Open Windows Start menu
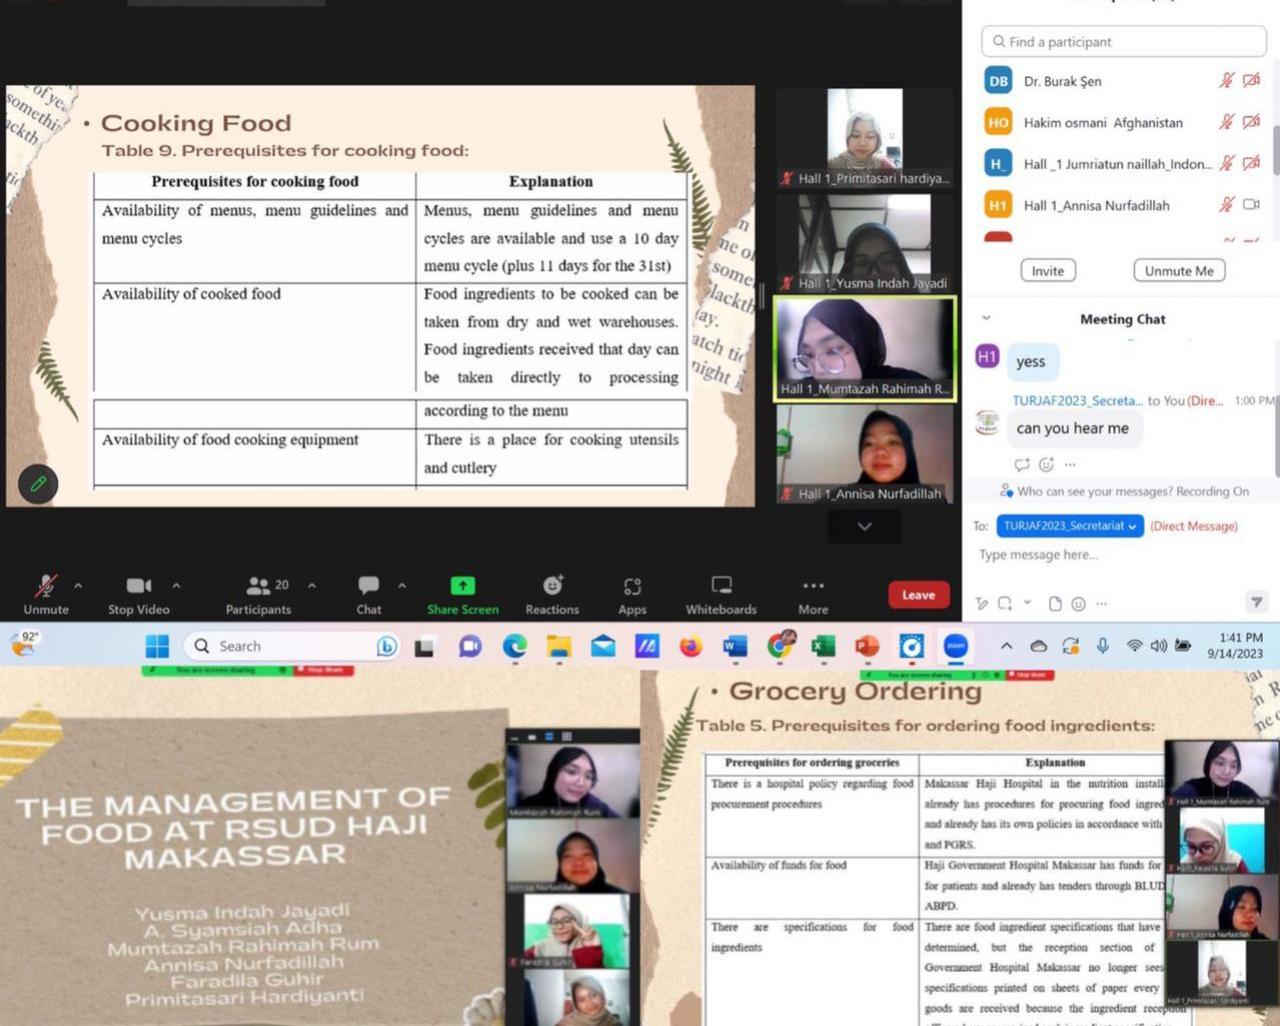 point(157,647)
